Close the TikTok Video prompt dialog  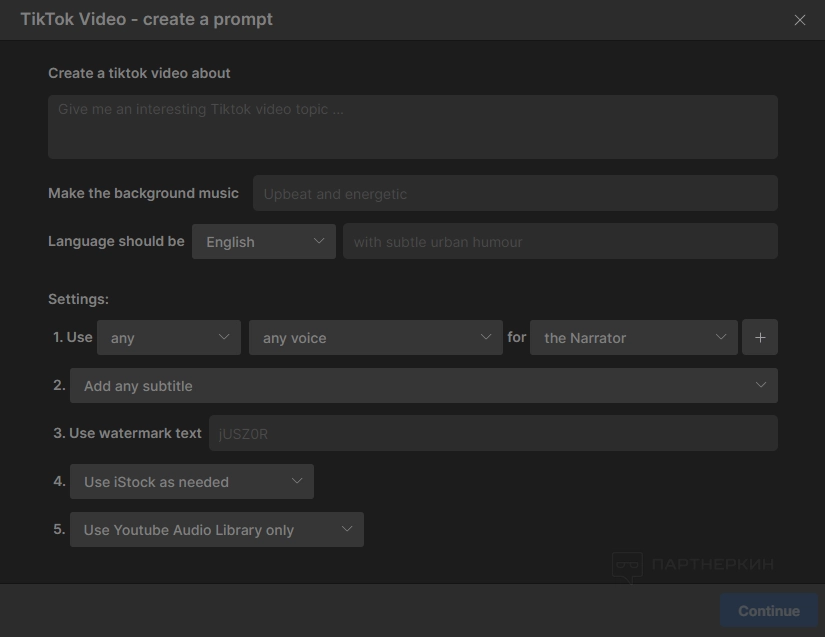click(x=800, y=20)
